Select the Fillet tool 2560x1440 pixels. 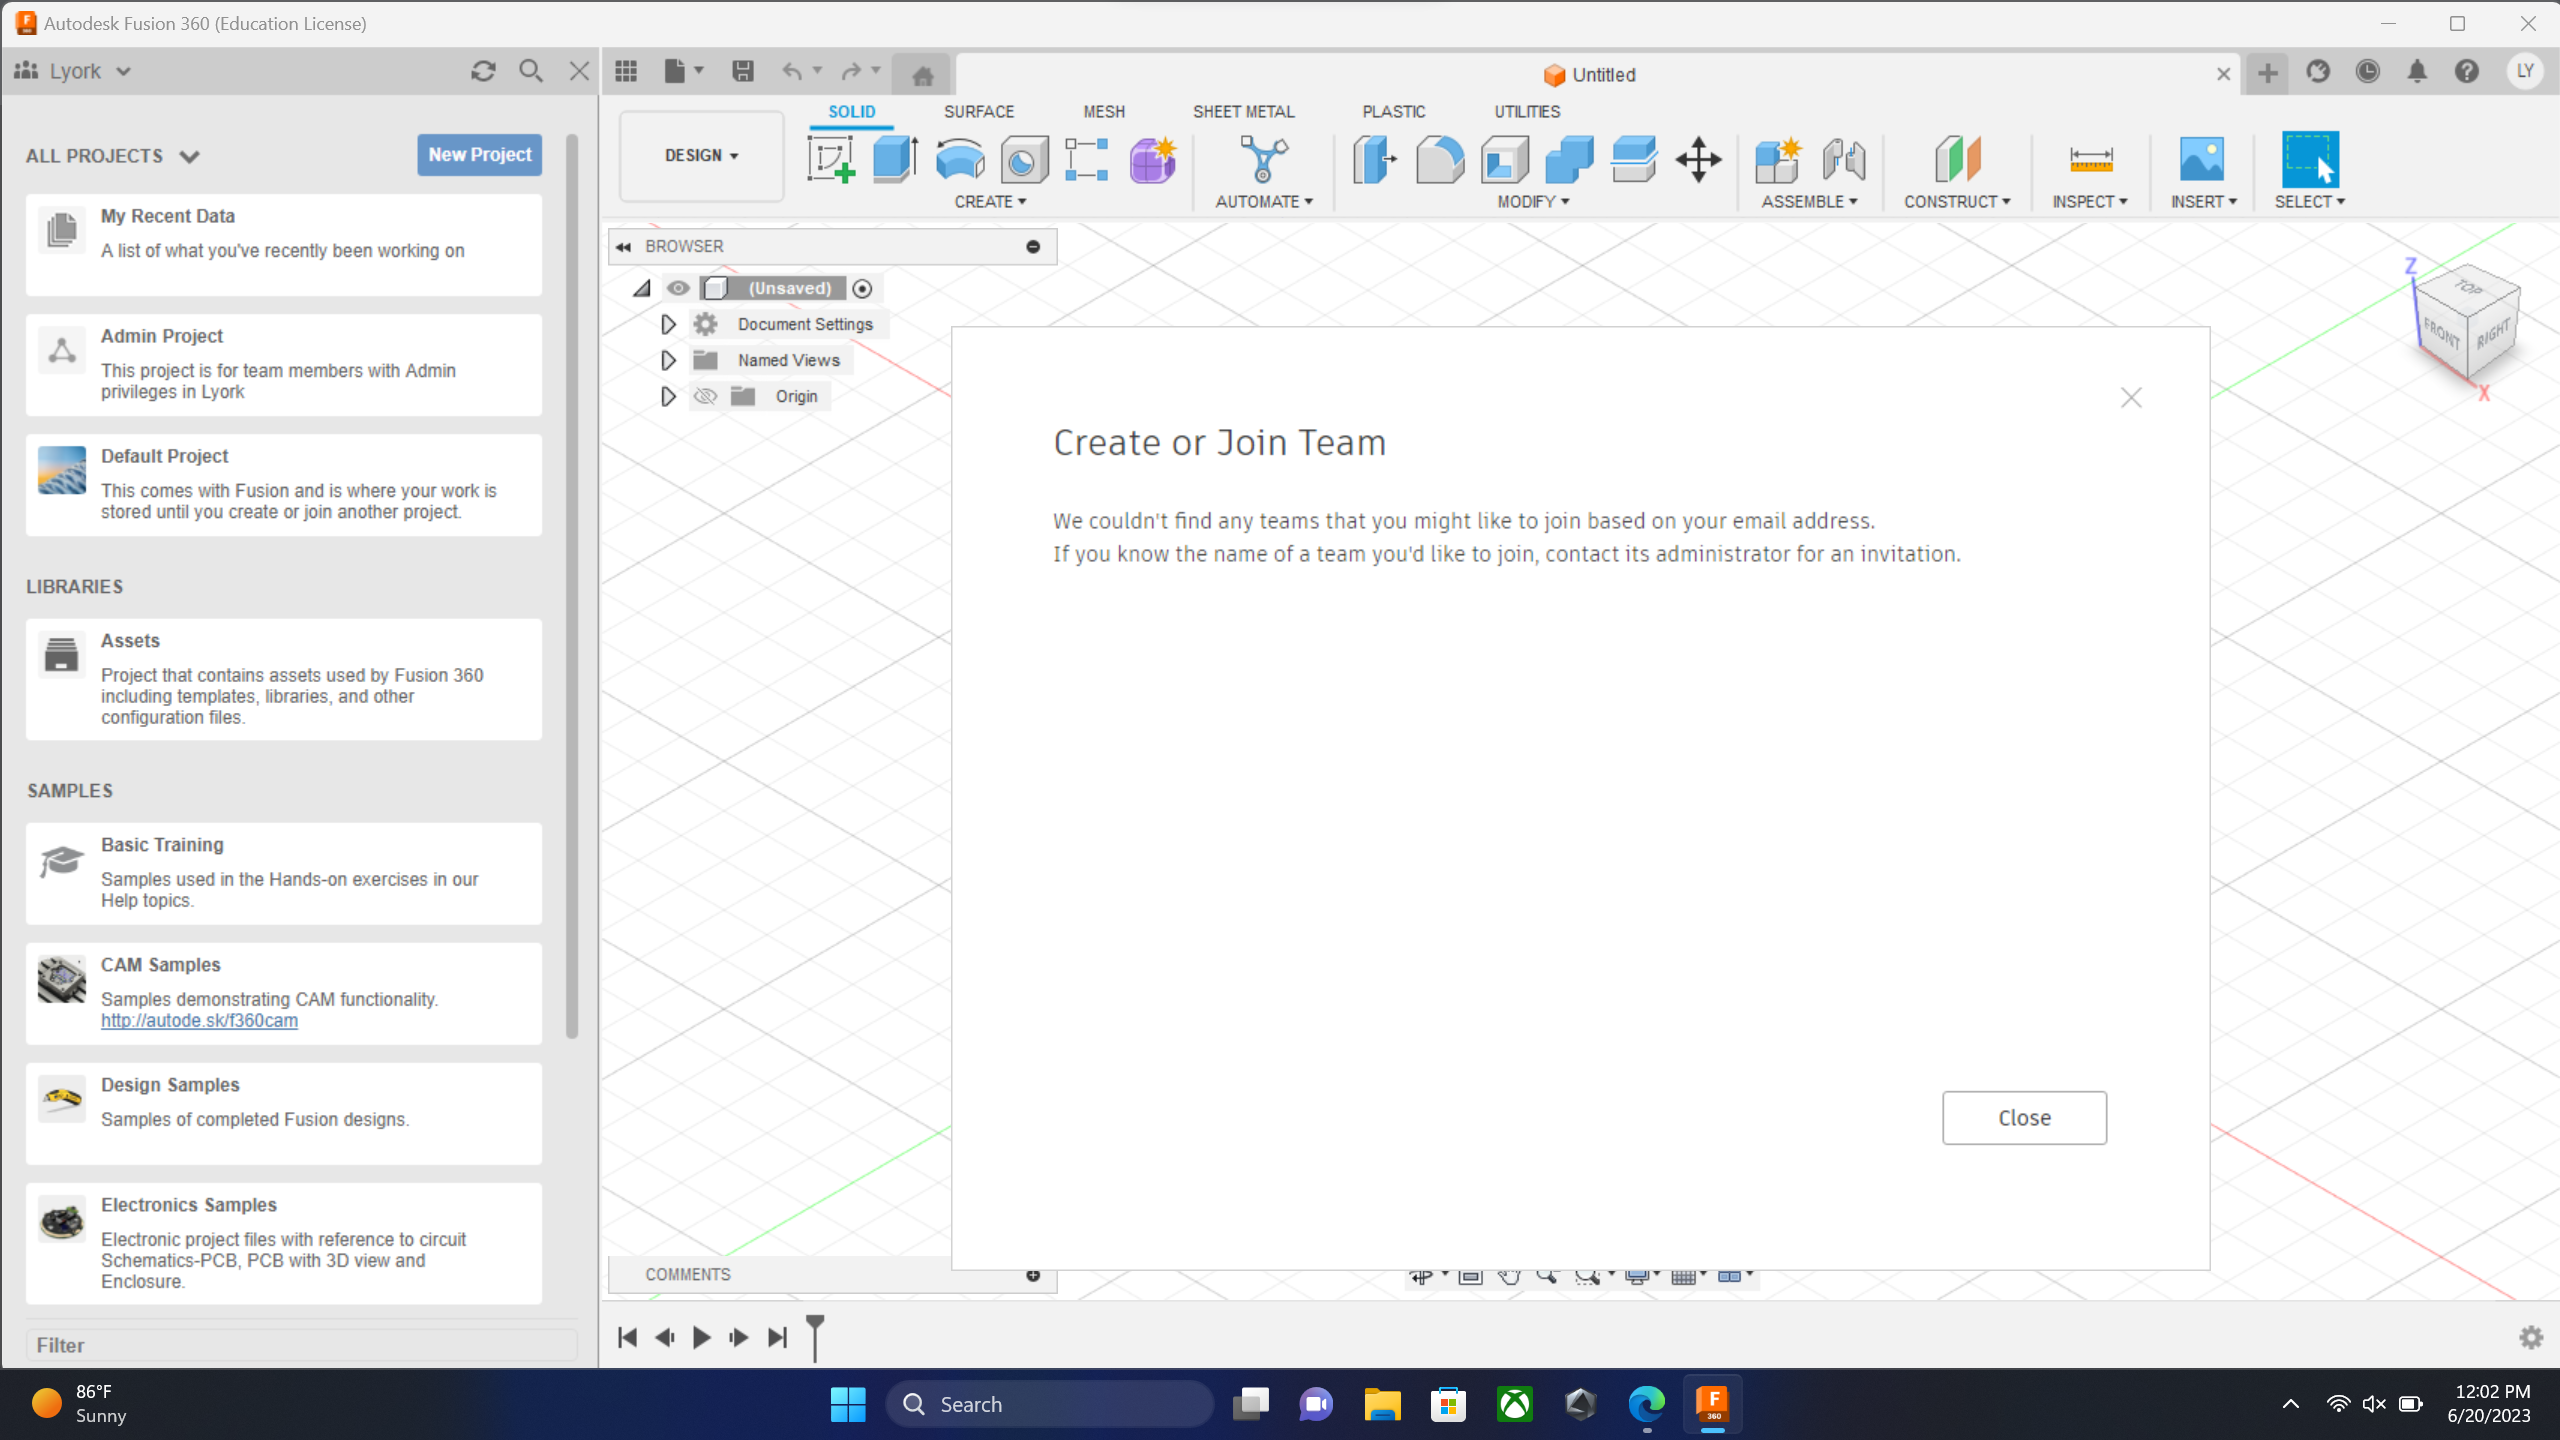pos(1440,160)
